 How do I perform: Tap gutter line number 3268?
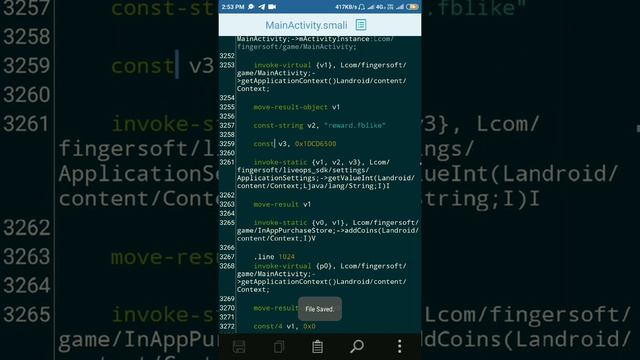coord(227,266)
